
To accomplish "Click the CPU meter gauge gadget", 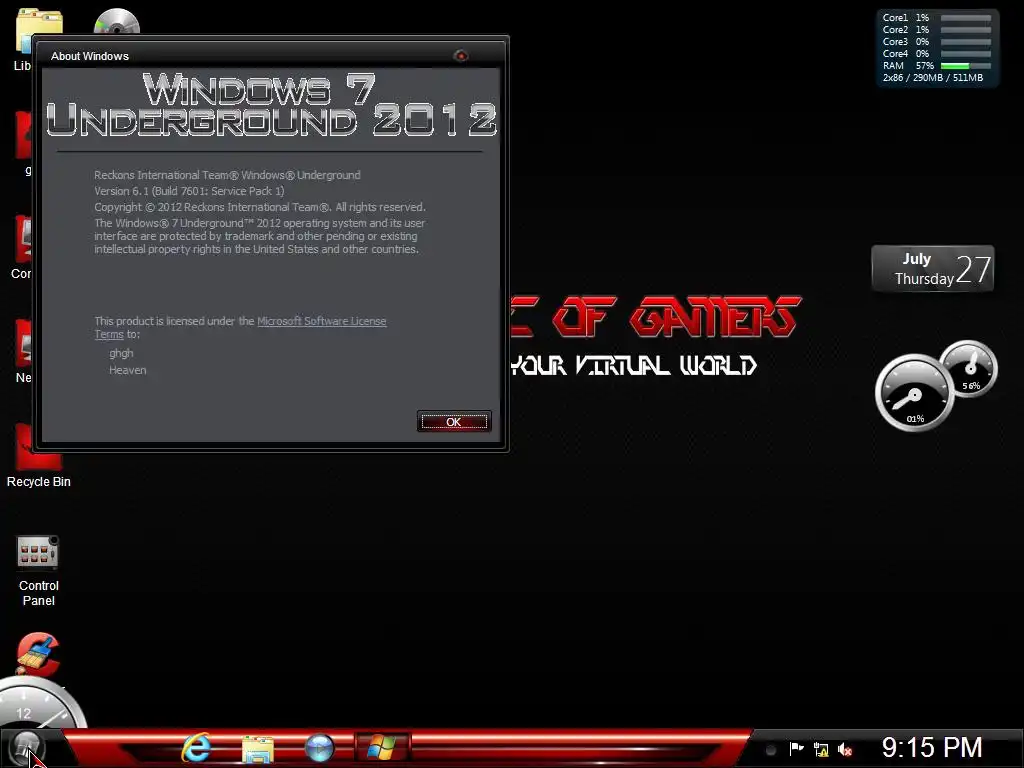I will 914,392.
